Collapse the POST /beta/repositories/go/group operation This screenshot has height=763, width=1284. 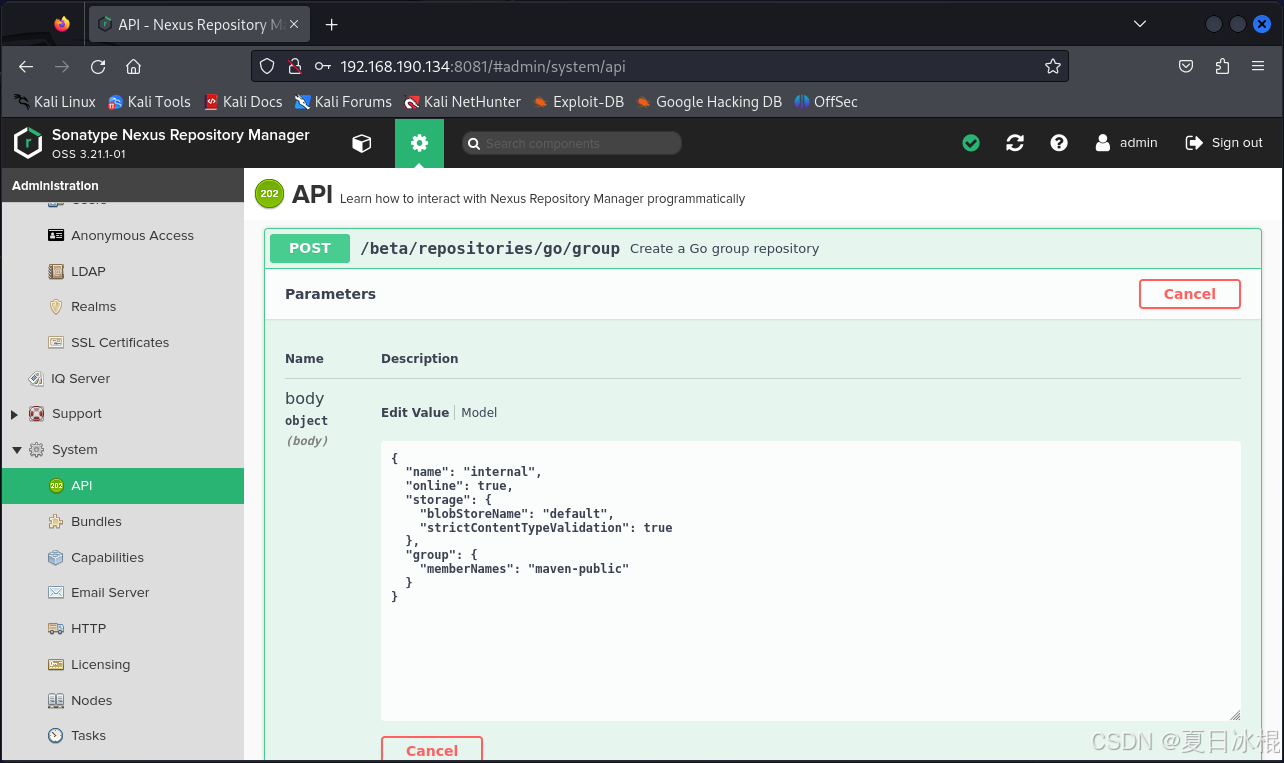tap(763, 248)
